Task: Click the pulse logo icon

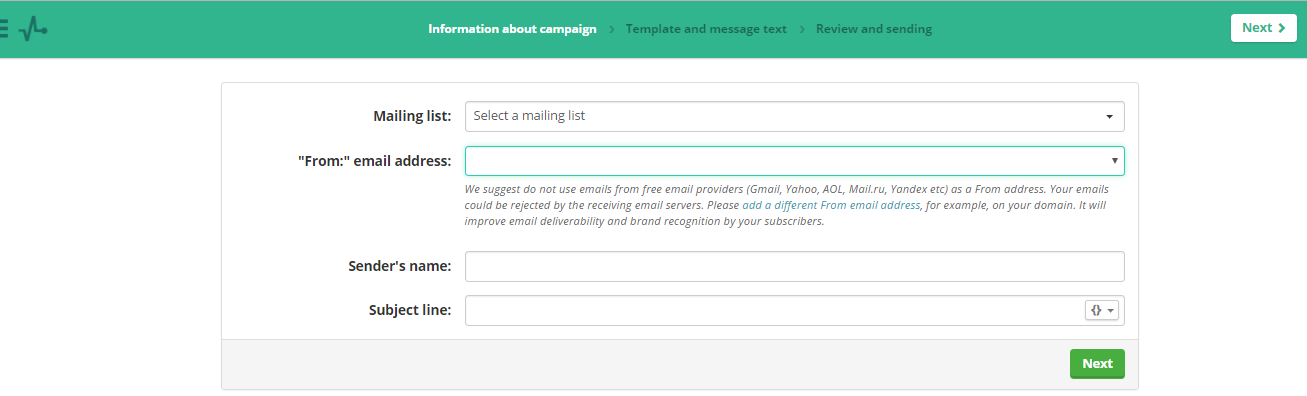Action: click(x=33, y=28)
